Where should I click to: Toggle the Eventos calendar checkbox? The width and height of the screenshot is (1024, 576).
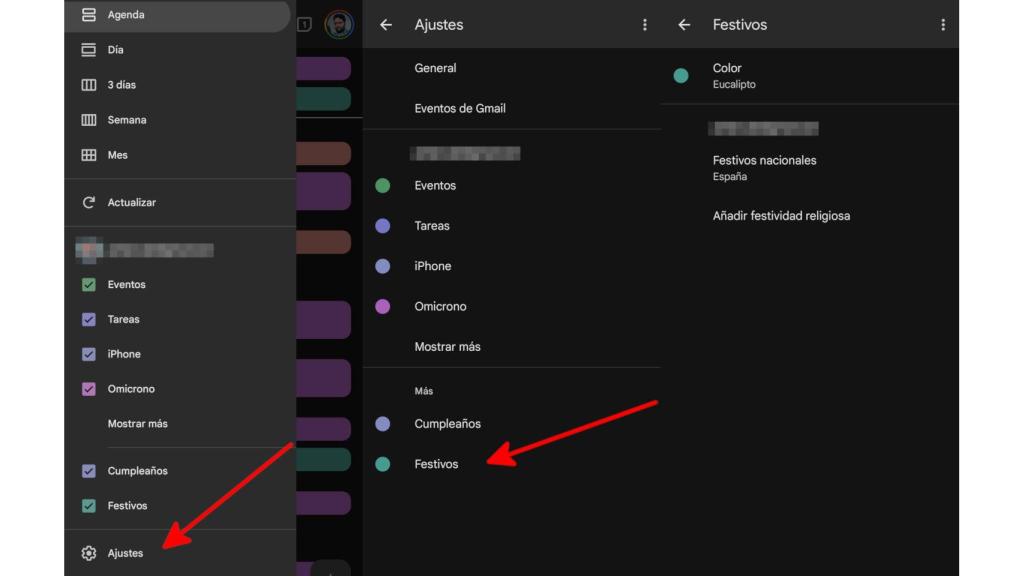point(89,285)
